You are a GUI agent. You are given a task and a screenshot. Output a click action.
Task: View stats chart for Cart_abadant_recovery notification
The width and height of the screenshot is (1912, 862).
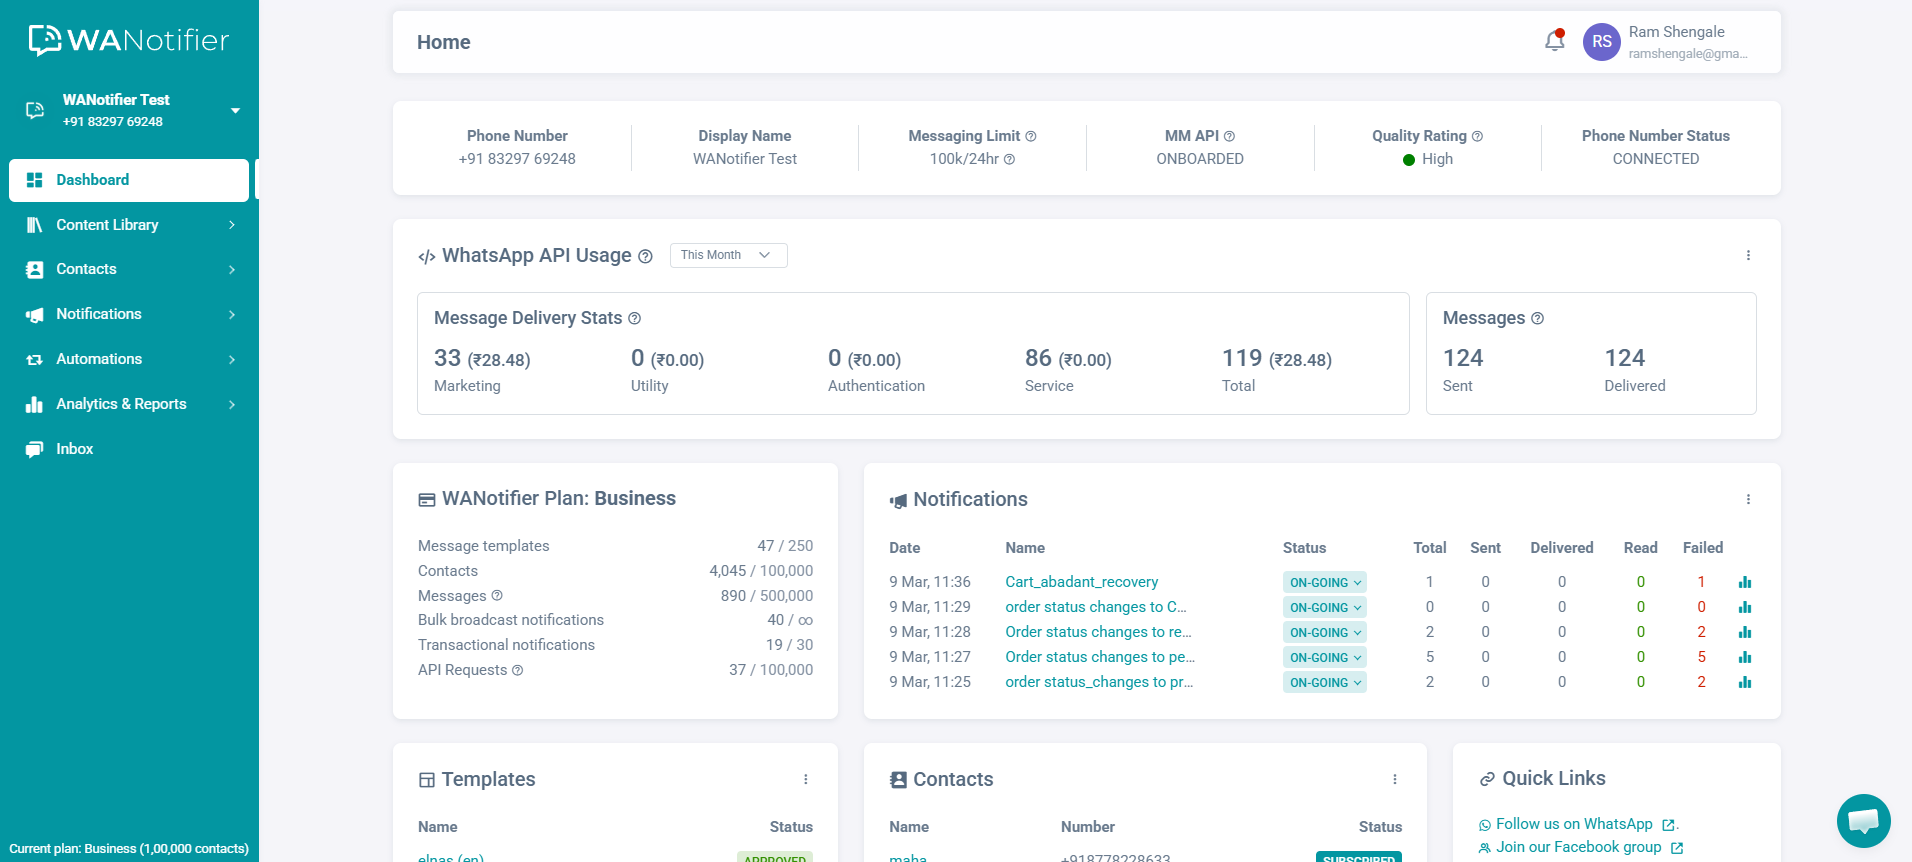(x=1744, y=582)
